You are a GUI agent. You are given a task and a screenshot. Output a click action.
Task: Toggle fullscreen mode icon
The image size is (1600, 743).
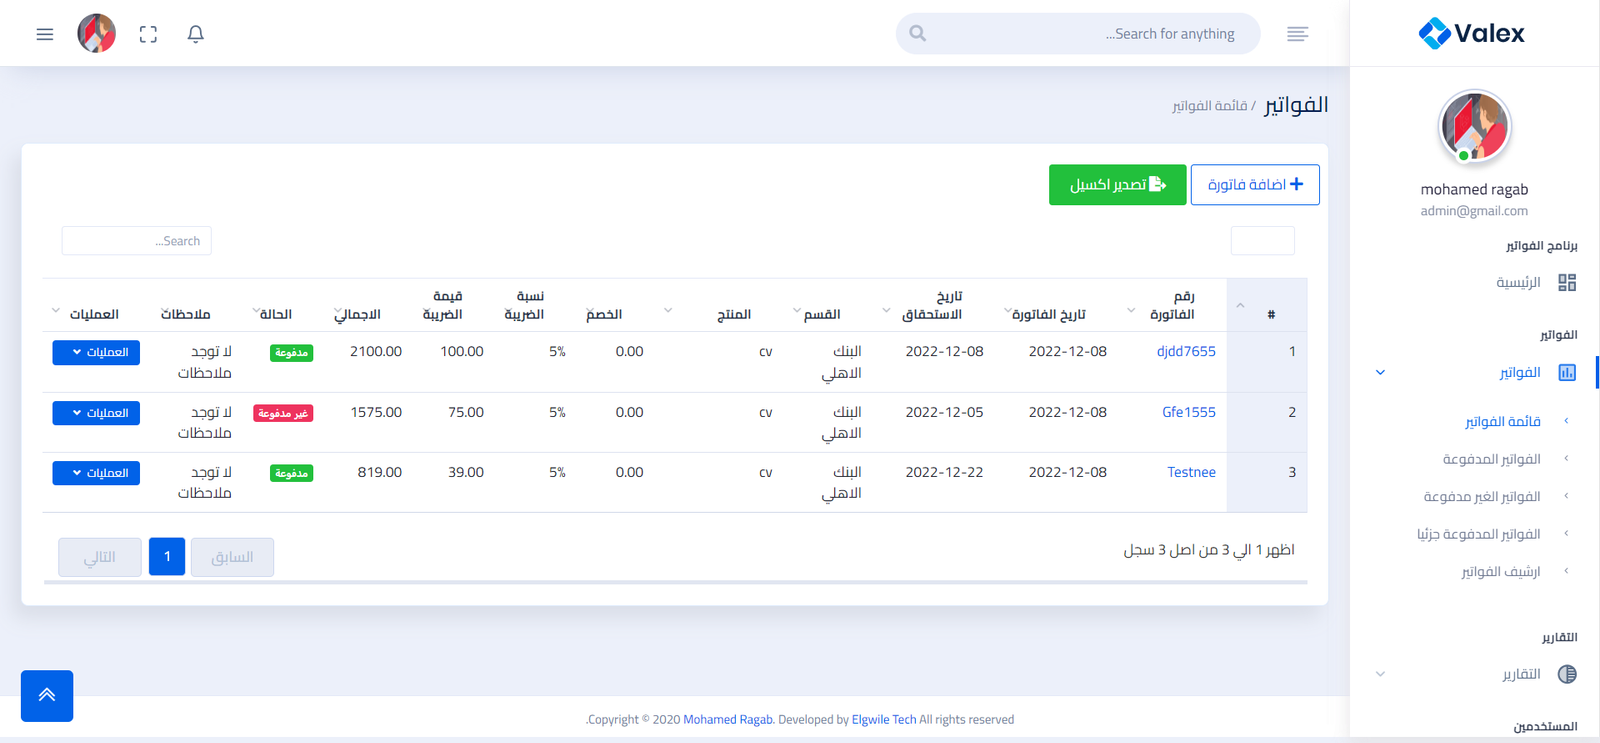point(148,34)
